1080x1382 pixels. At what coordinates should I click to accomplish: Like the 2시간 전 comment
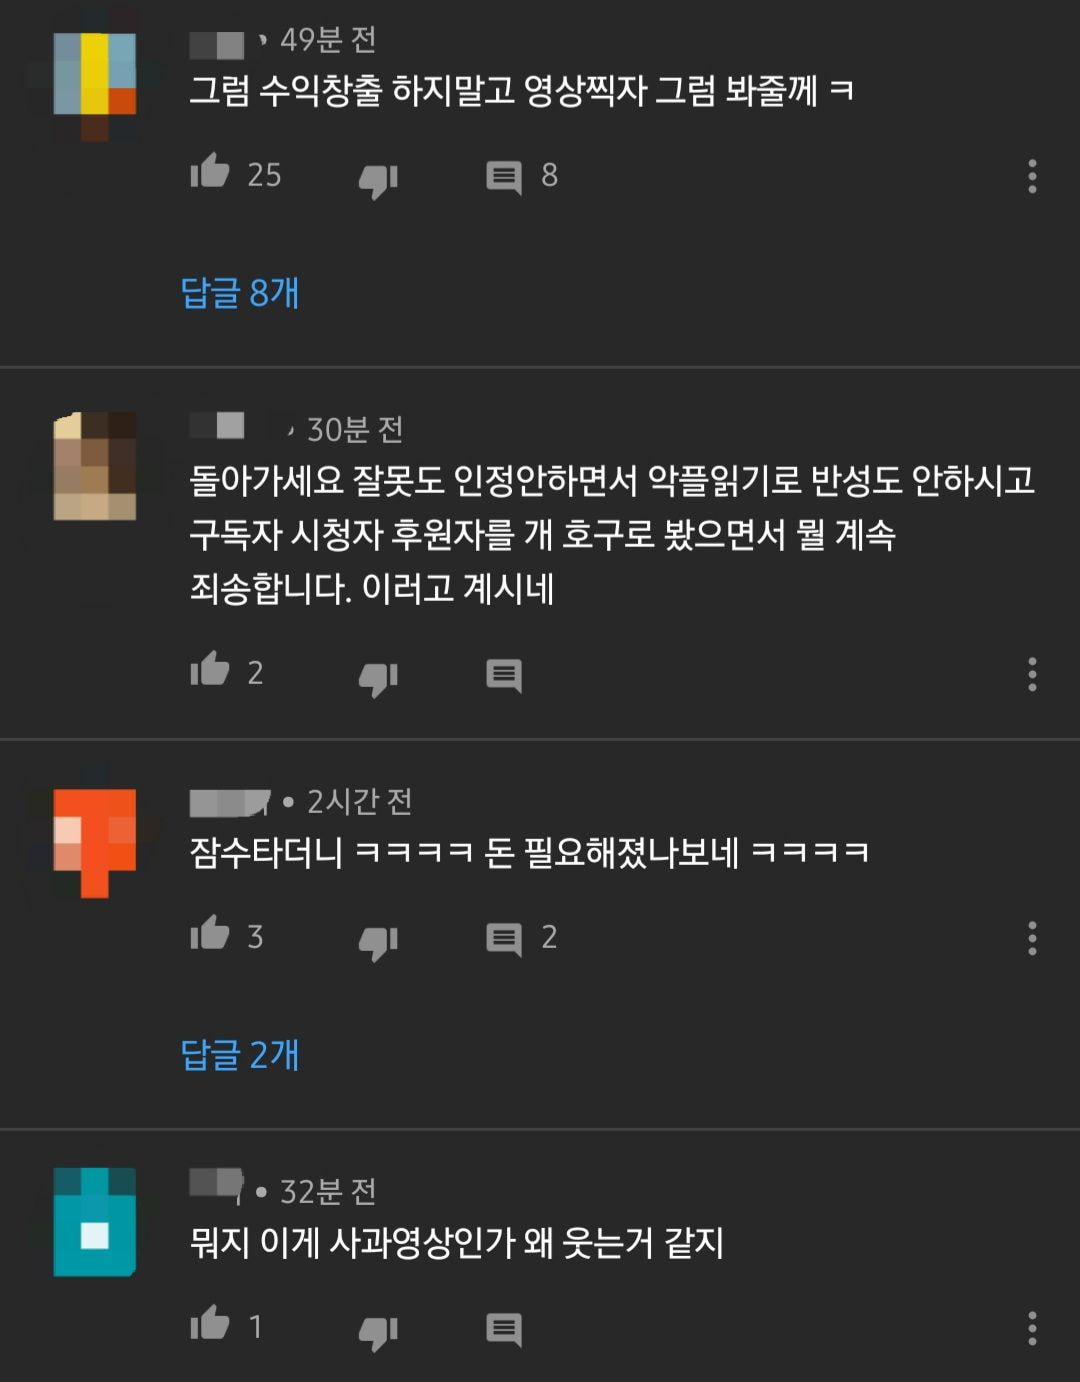pyautogui.click(x=210, y=933)
